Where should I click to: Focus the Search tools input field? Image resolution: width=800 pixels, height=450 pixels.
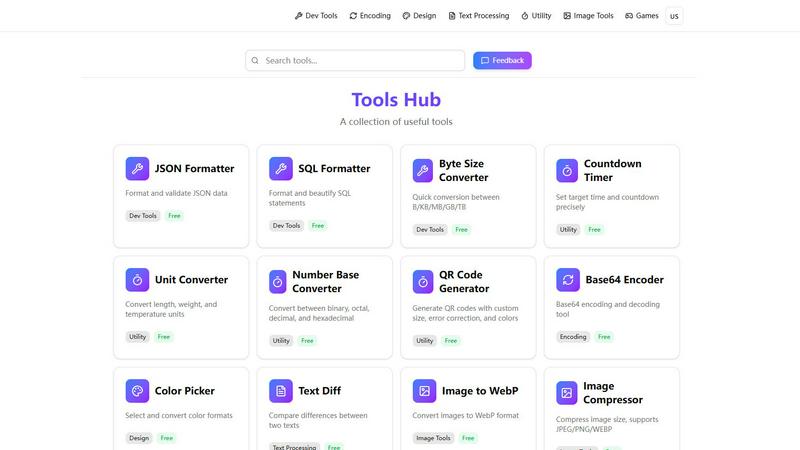pos(355,60)
